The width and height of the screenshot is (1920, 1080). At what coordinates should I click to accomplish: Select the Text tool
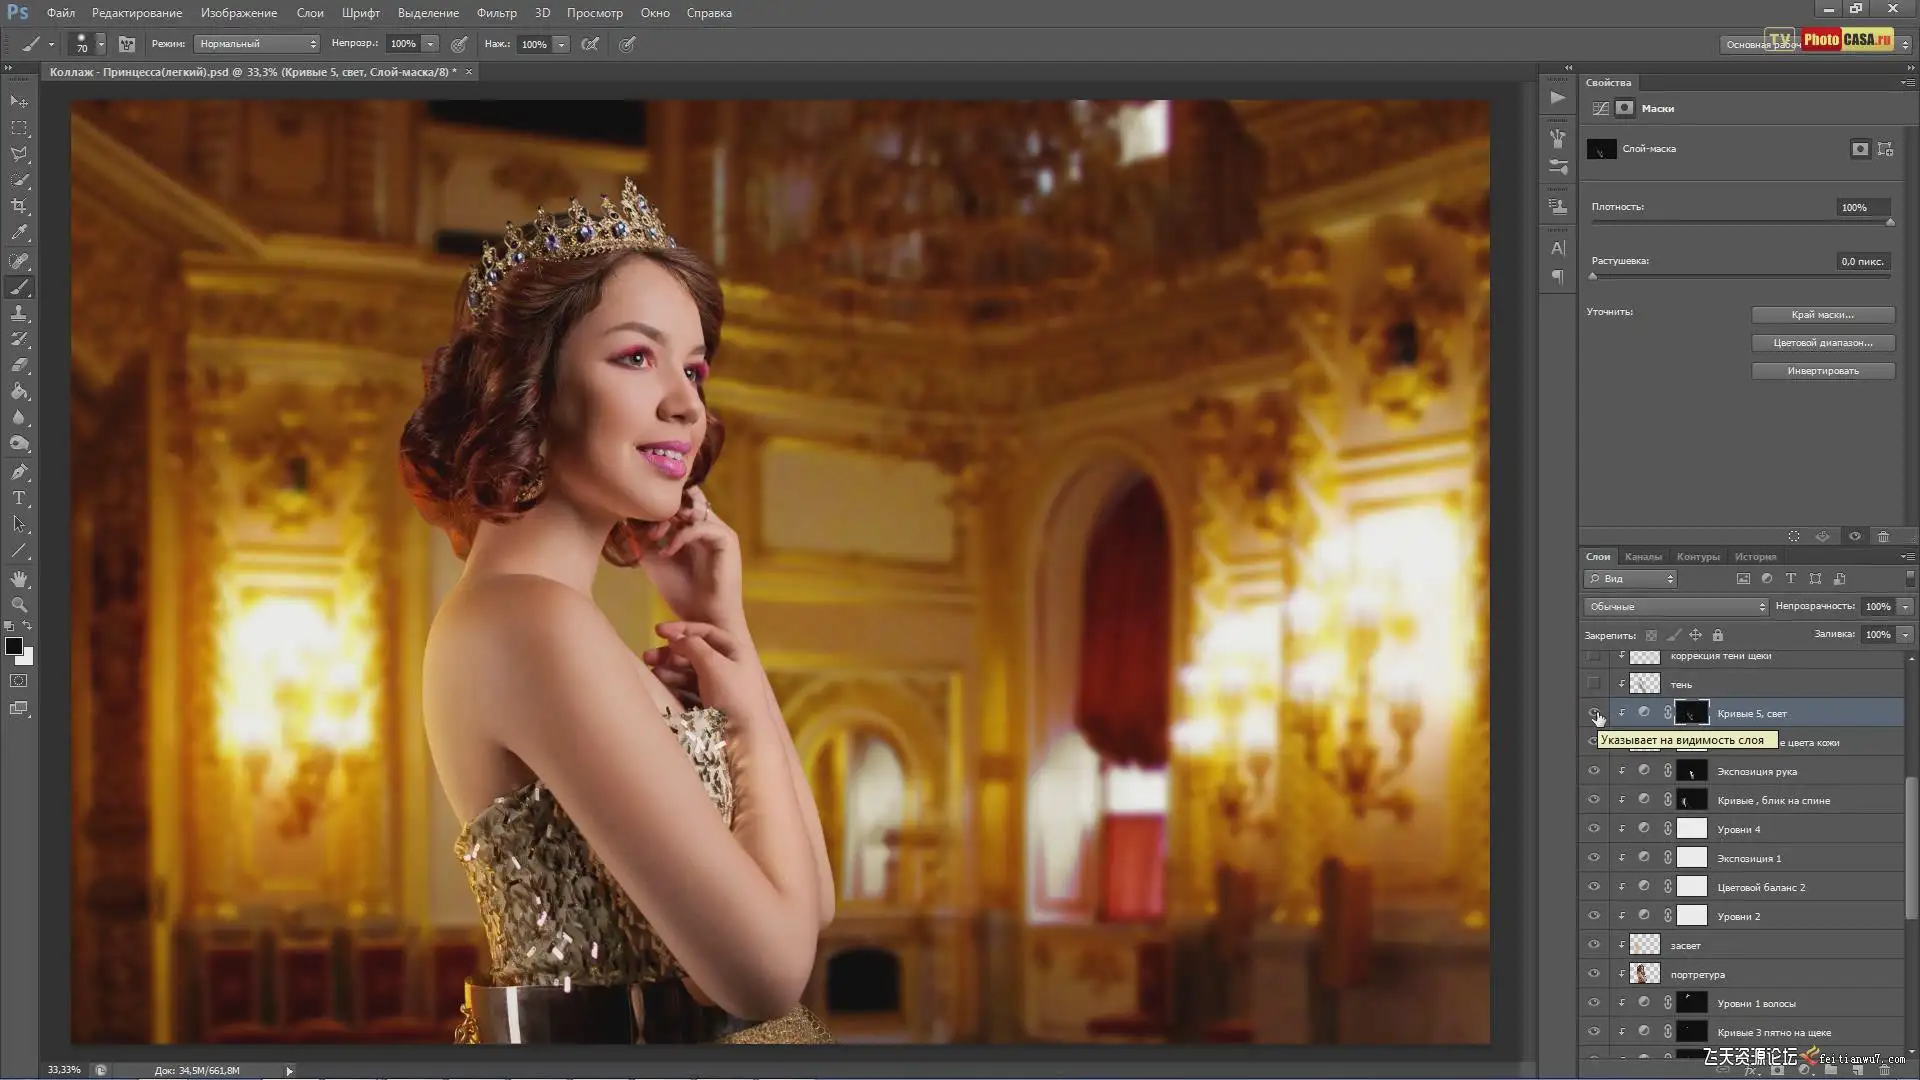click(x=19, y=498)
